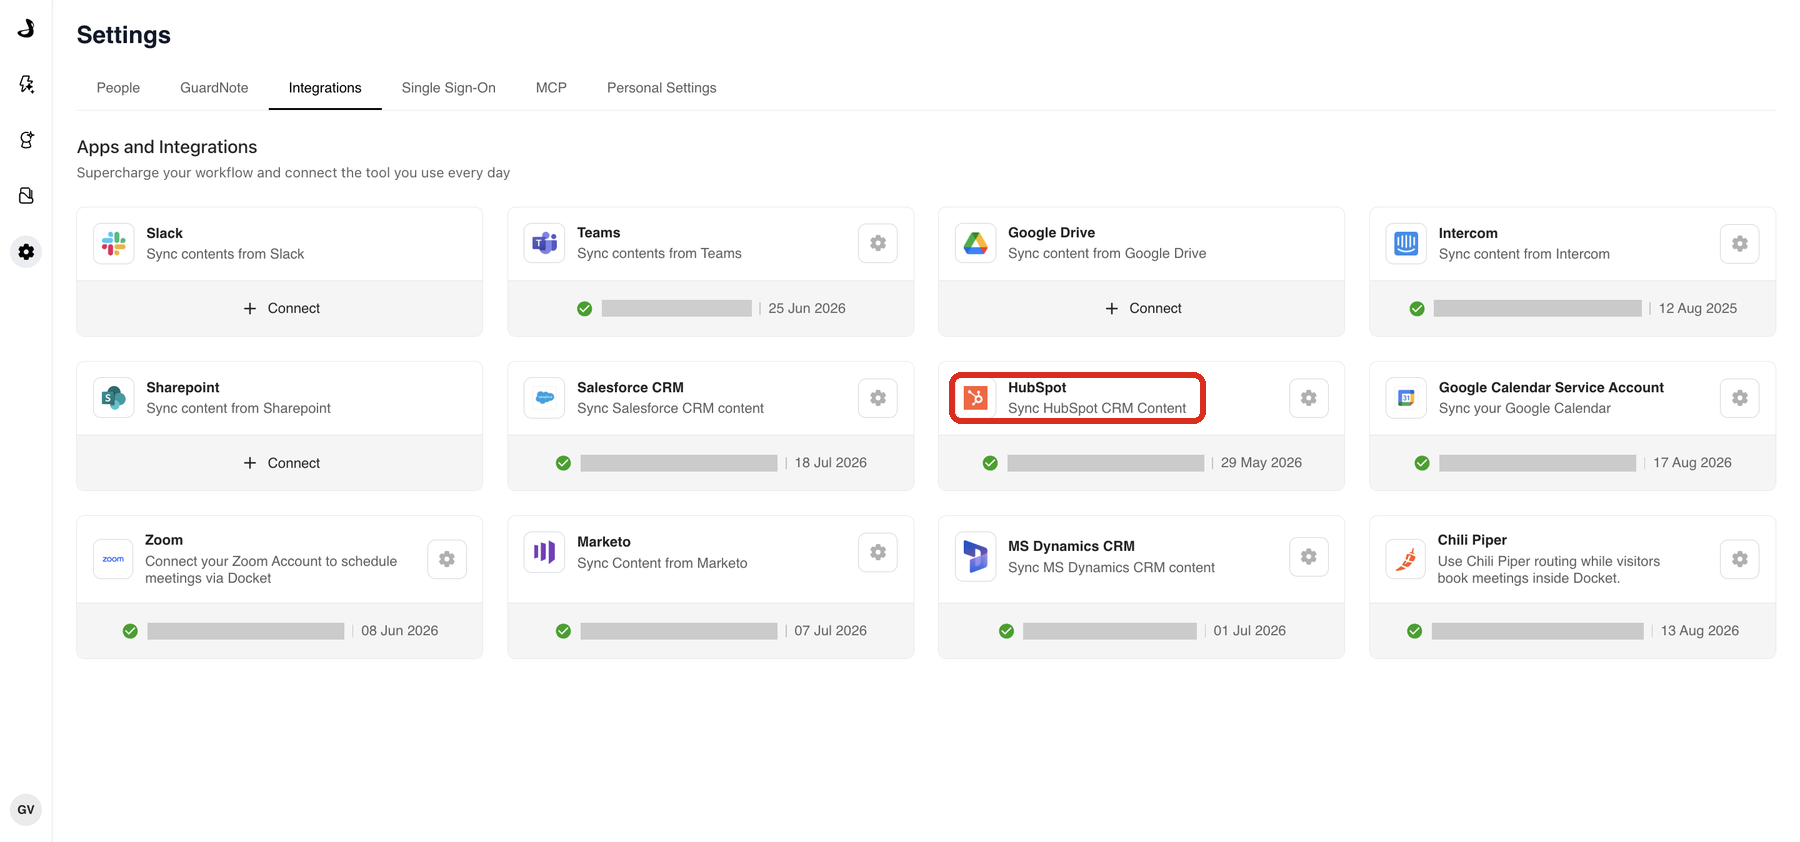The image size is (1800, 842).
Task: Click the Settings page title
Action: (x=124, y=35)
